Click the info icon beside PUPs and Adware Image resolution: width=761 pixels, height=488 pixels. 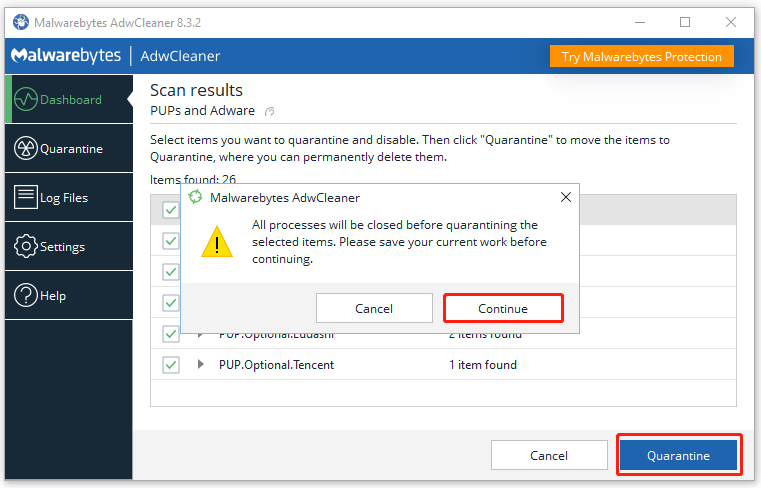269,112
